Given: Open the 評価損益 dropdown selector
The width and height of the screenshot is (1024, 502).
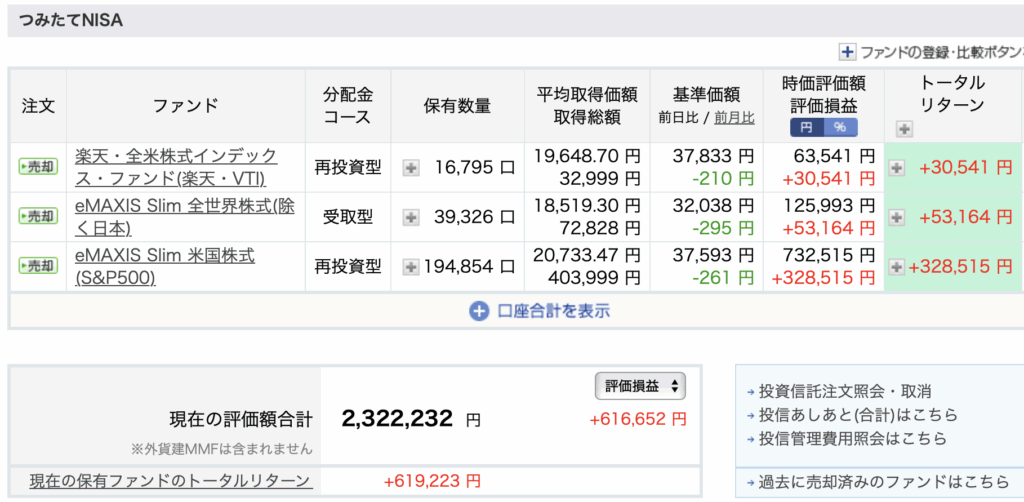Looking at the screenshot, I should pyautogui.click(x=640, y=386).
